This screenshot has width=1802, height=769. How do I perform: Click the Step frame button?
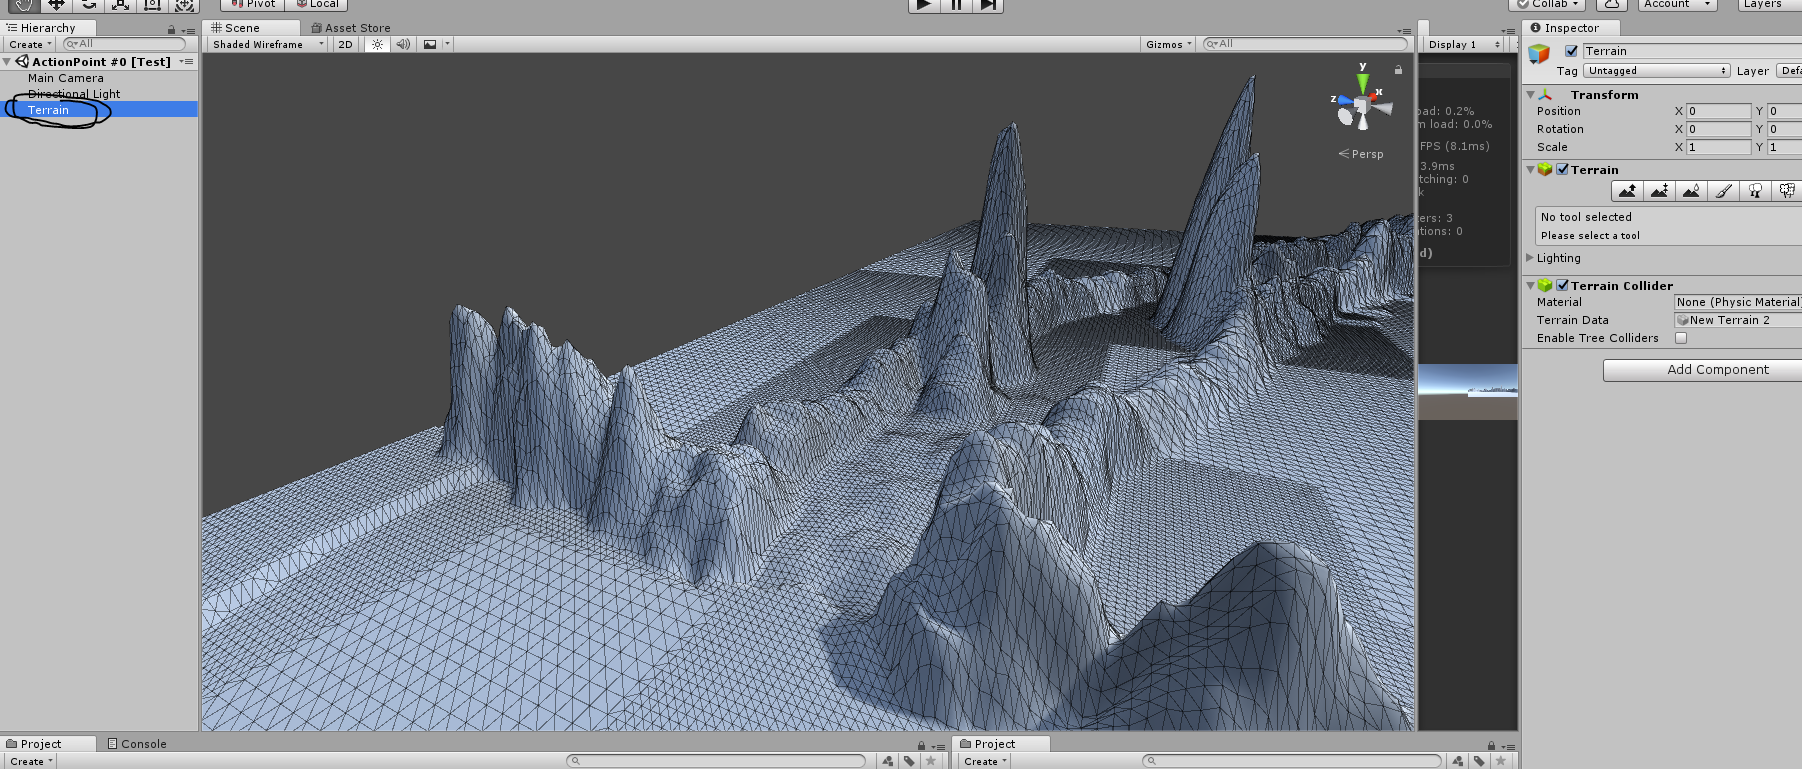pos(988,5)
